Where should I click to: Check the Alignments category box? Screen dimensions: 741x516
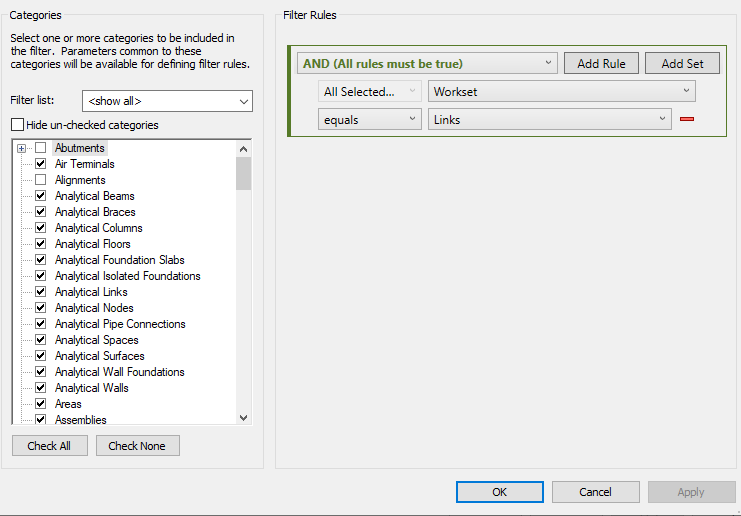(41, 180)
